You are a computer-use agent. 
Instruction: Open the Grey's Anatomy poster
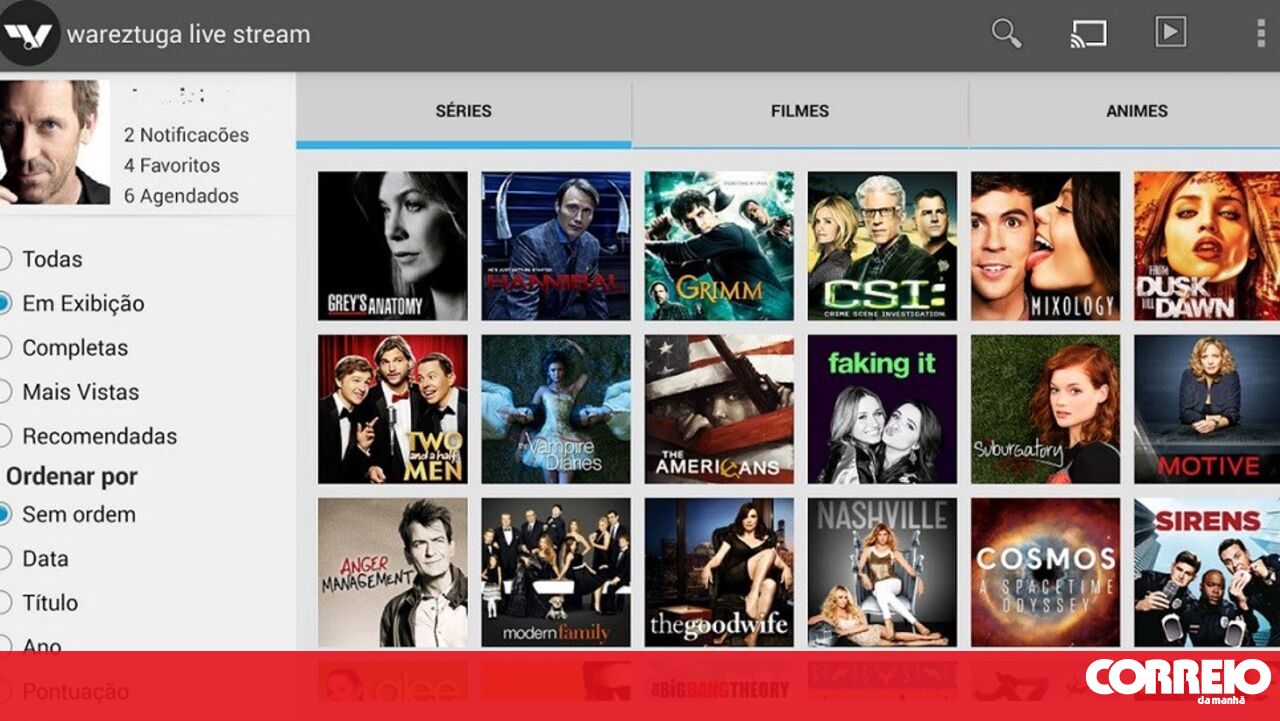pyautogui.click(x=392, y=246)
